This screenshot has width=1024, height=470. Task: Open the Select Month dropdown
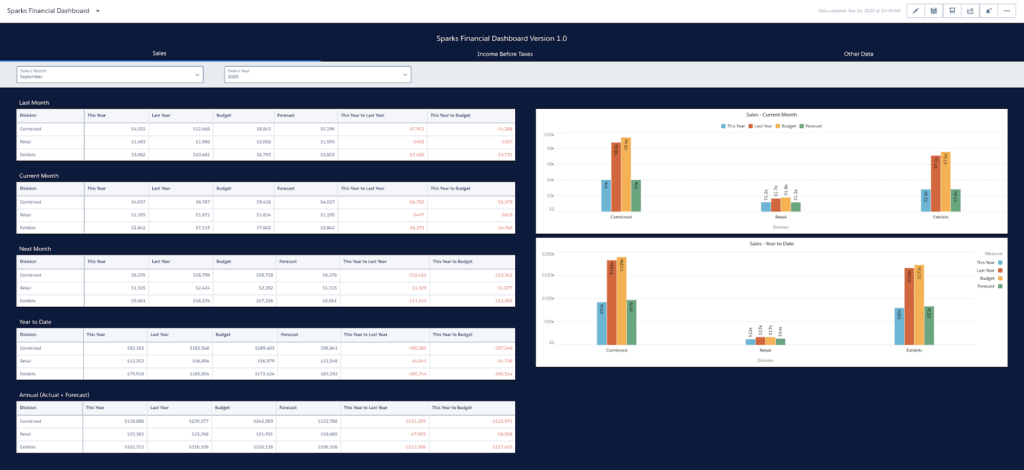pos(110,74)
